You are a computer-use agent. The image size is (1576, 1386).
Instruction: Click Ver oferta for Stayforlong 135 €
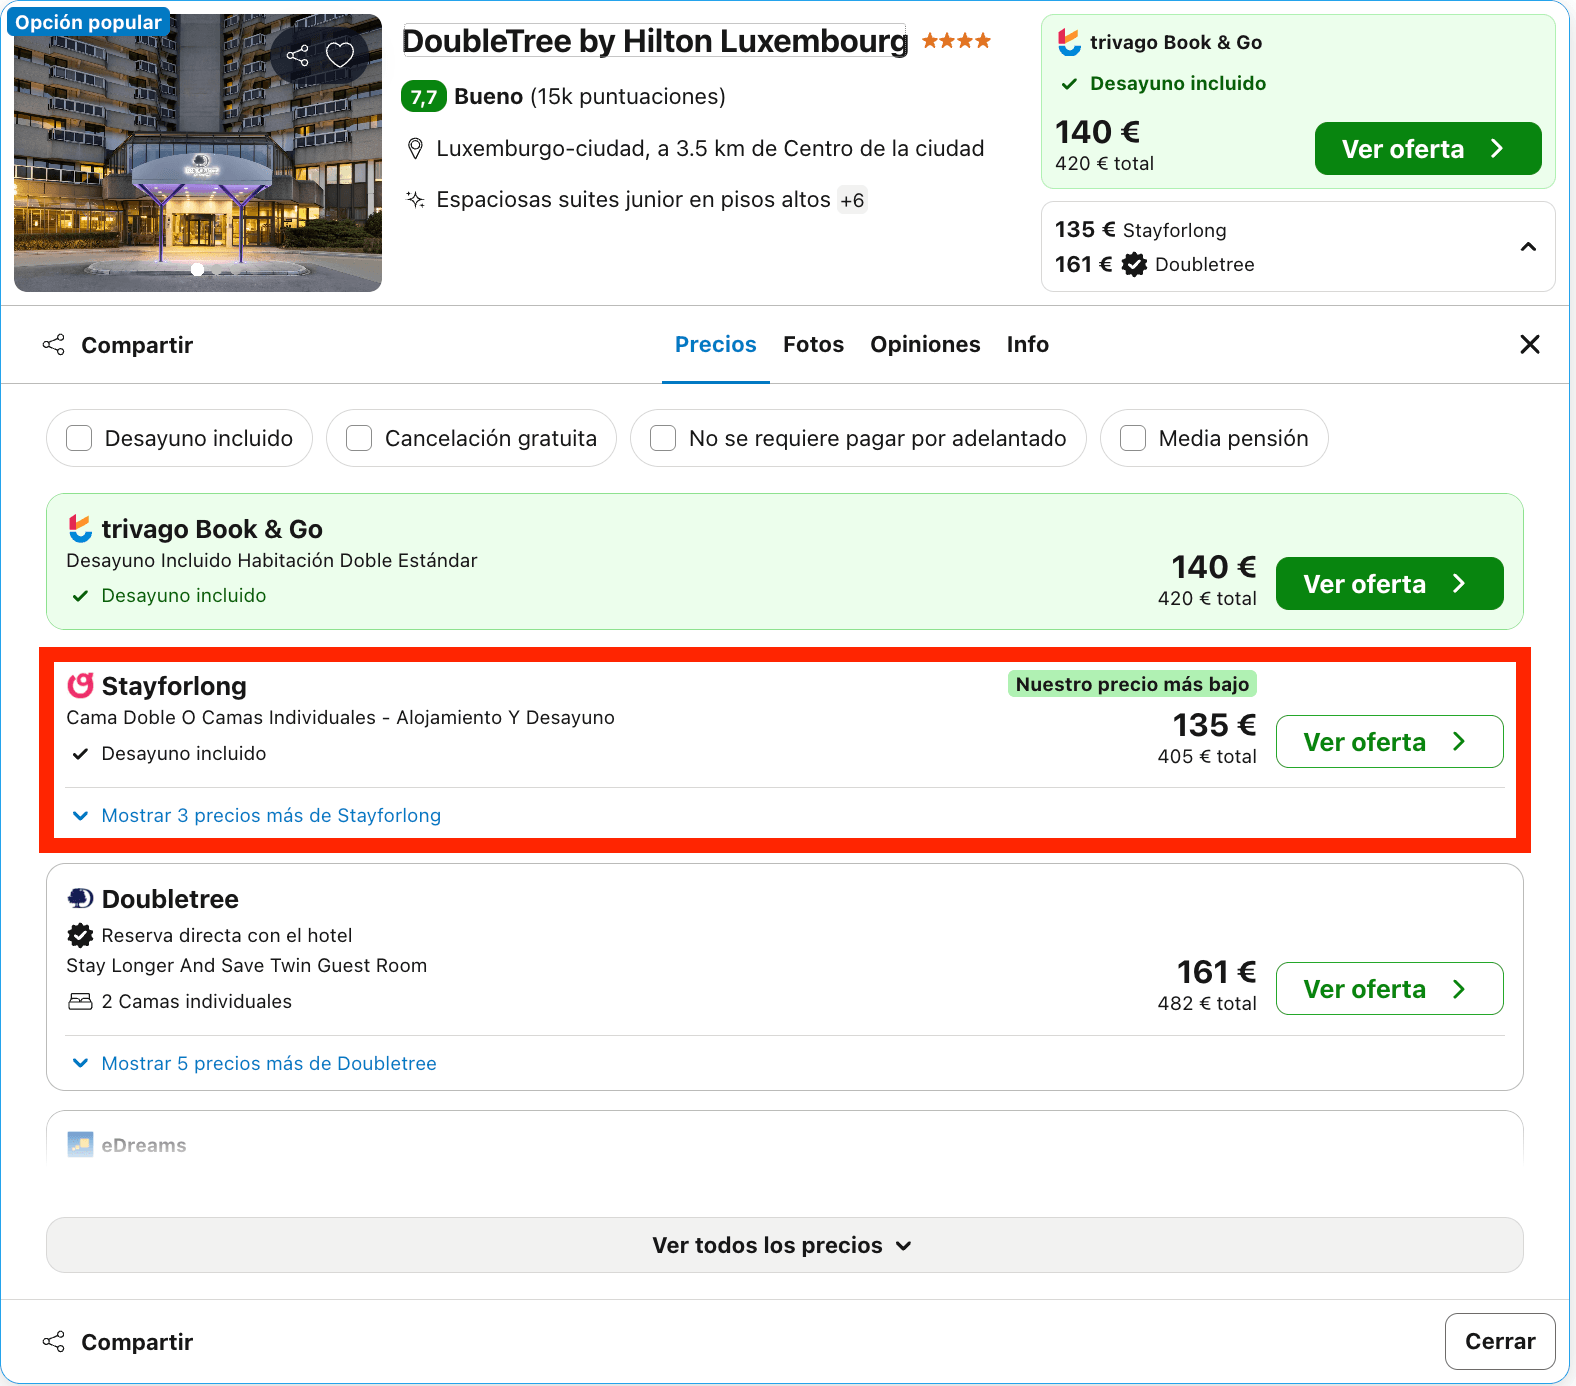coord(1390,742)
